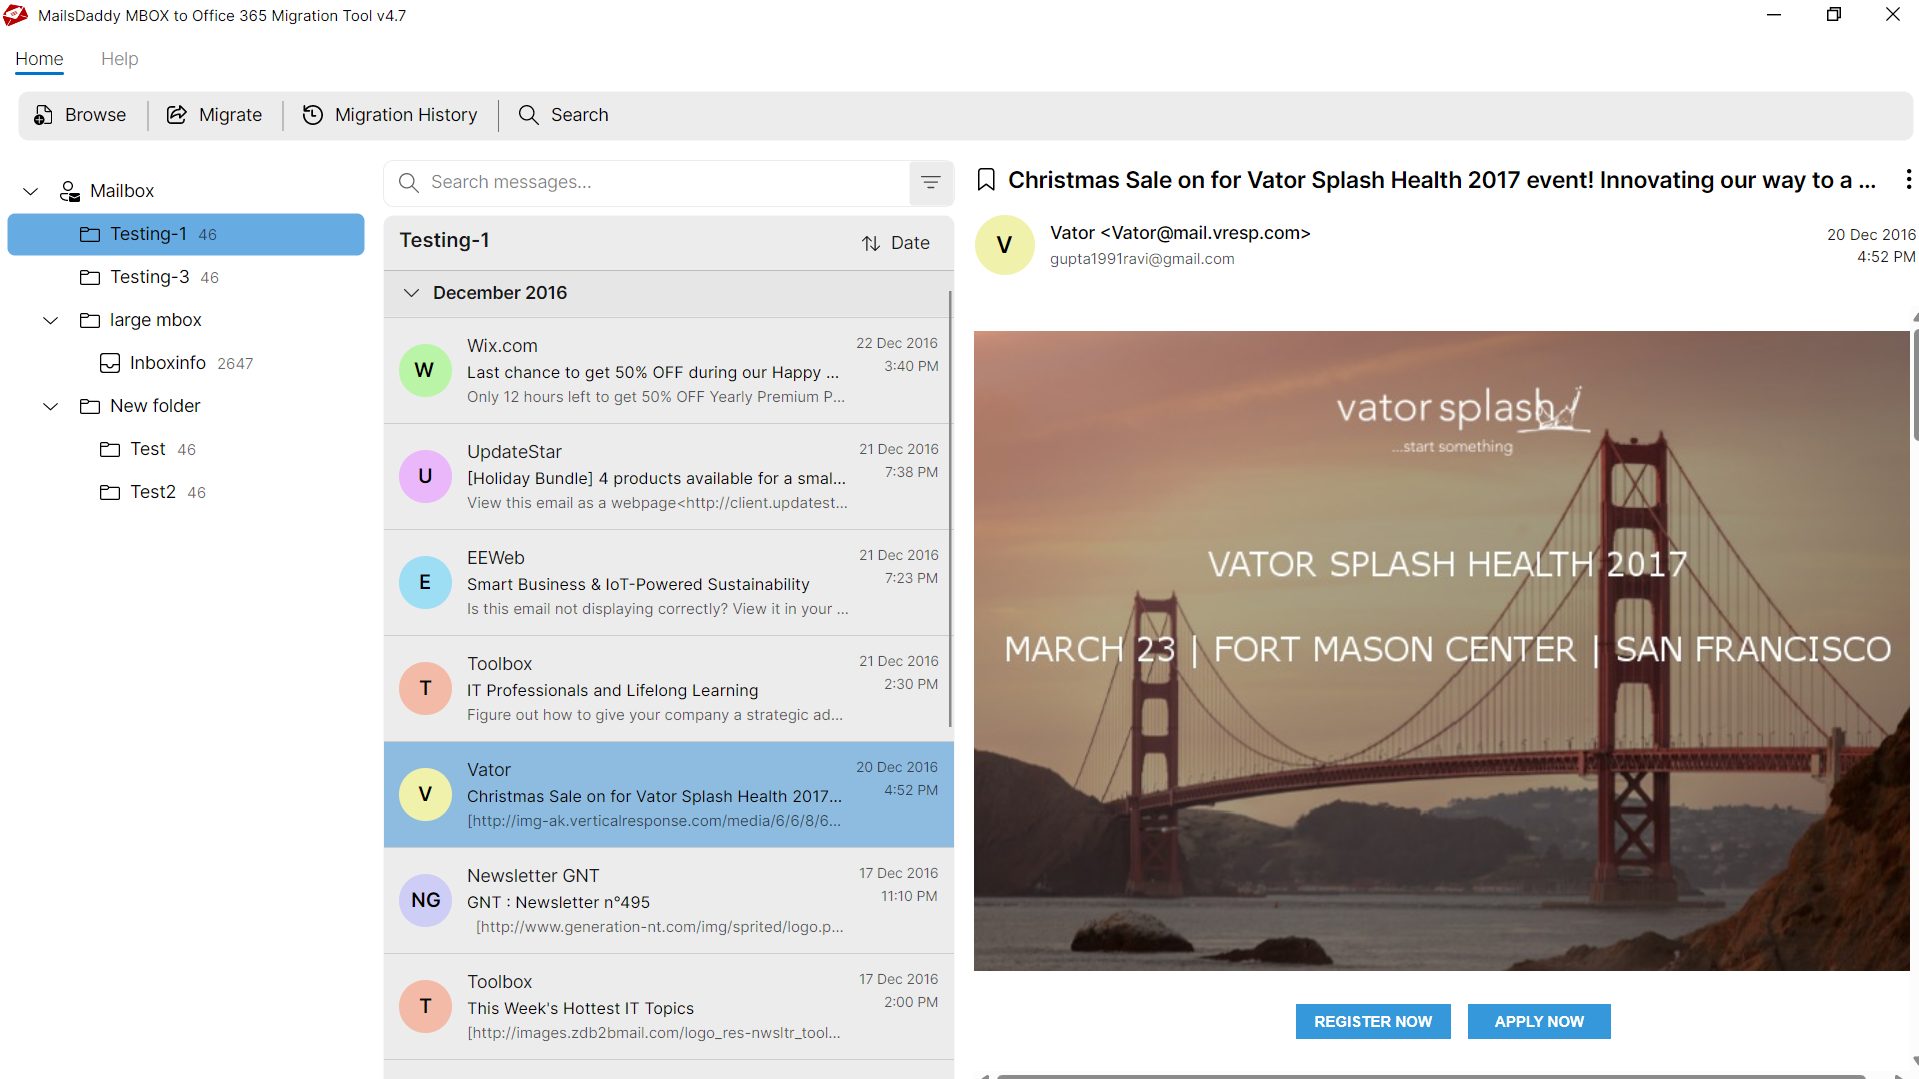Click the sort arrows icon next to Date
Screen dimensions: 1919x1079
(x=871, y=243)
